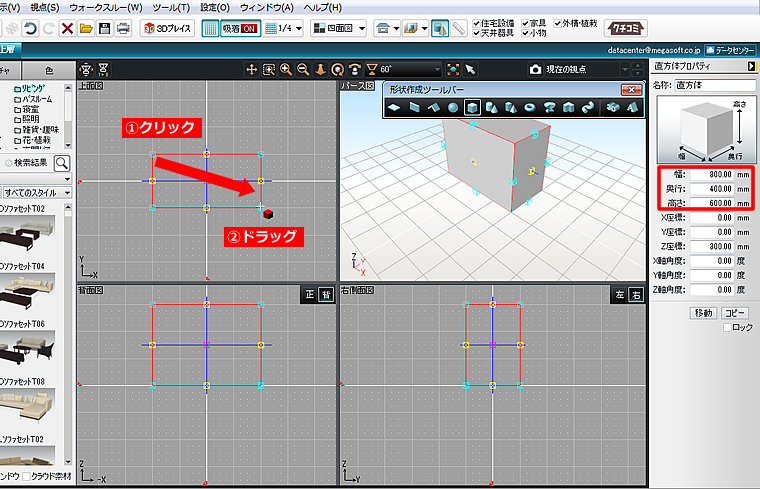Choose the torus shape tool
760x489 pixels.
[x=530, y=107]
